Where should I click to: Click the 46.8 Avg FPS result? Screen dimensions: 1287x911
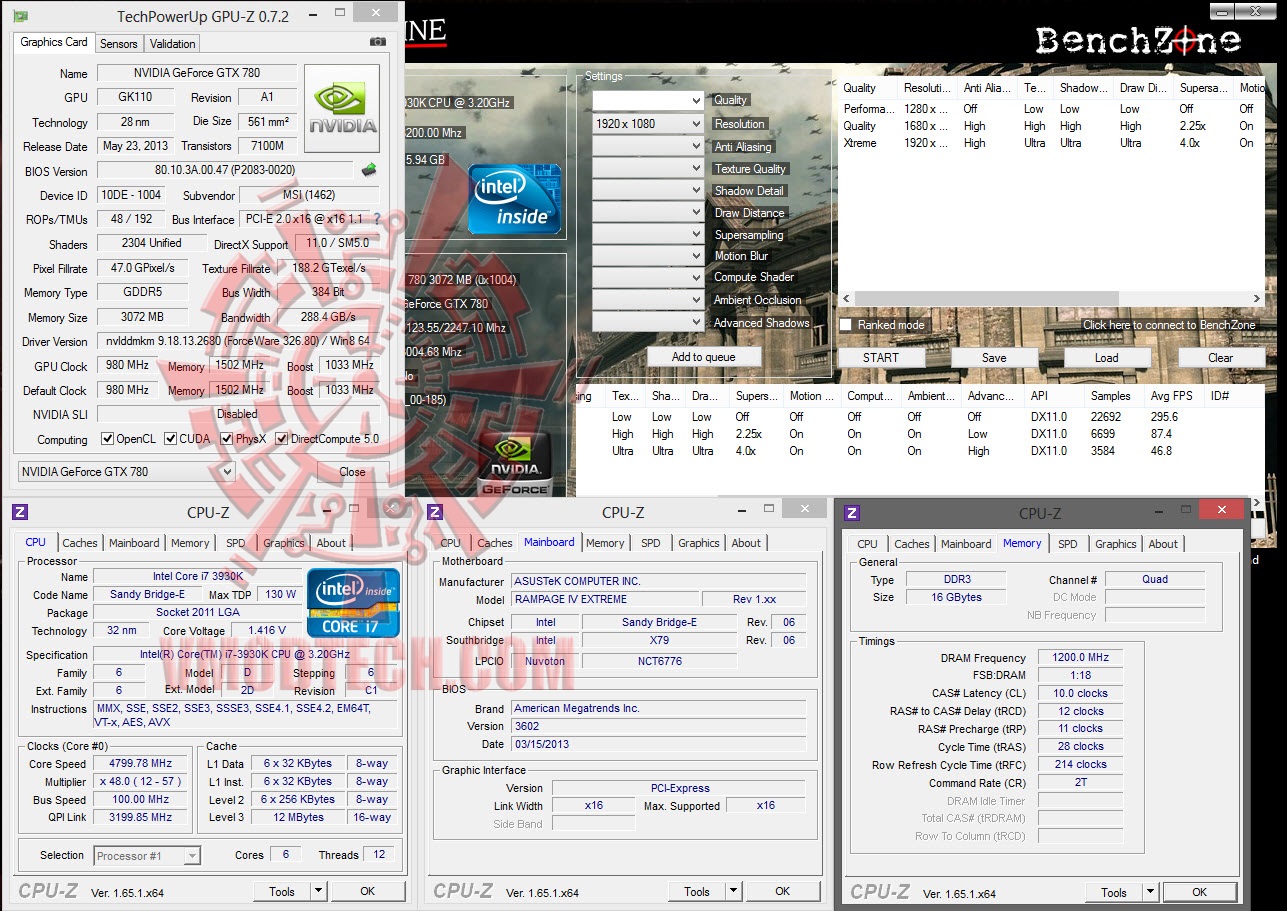[x=1161, y=451]
